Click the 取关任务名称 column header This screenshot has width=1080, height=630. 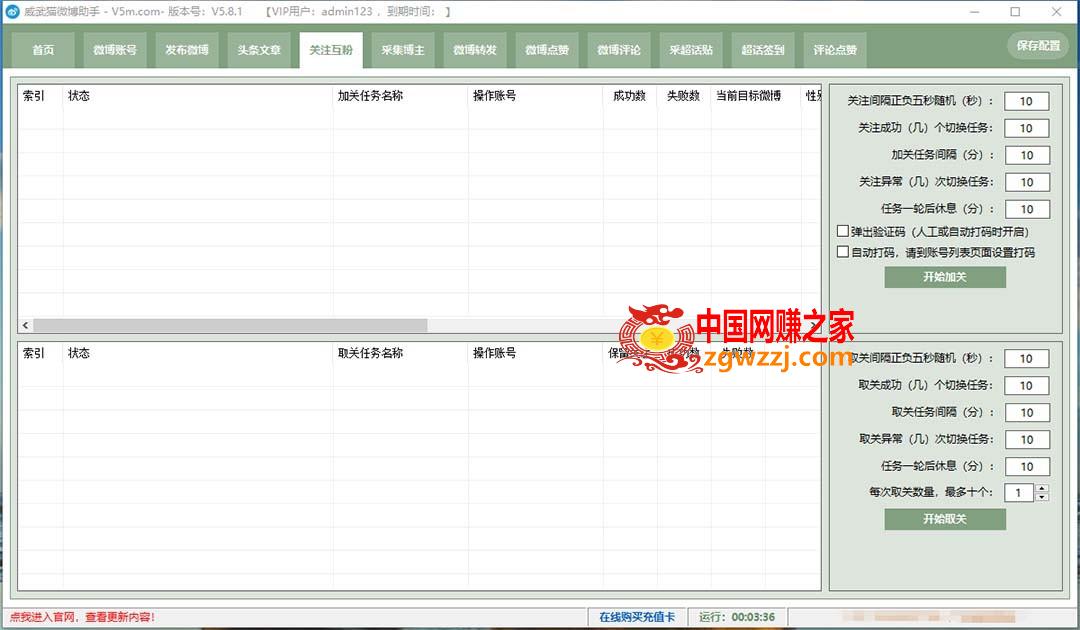pyautogui.click(x=370, y=353)
